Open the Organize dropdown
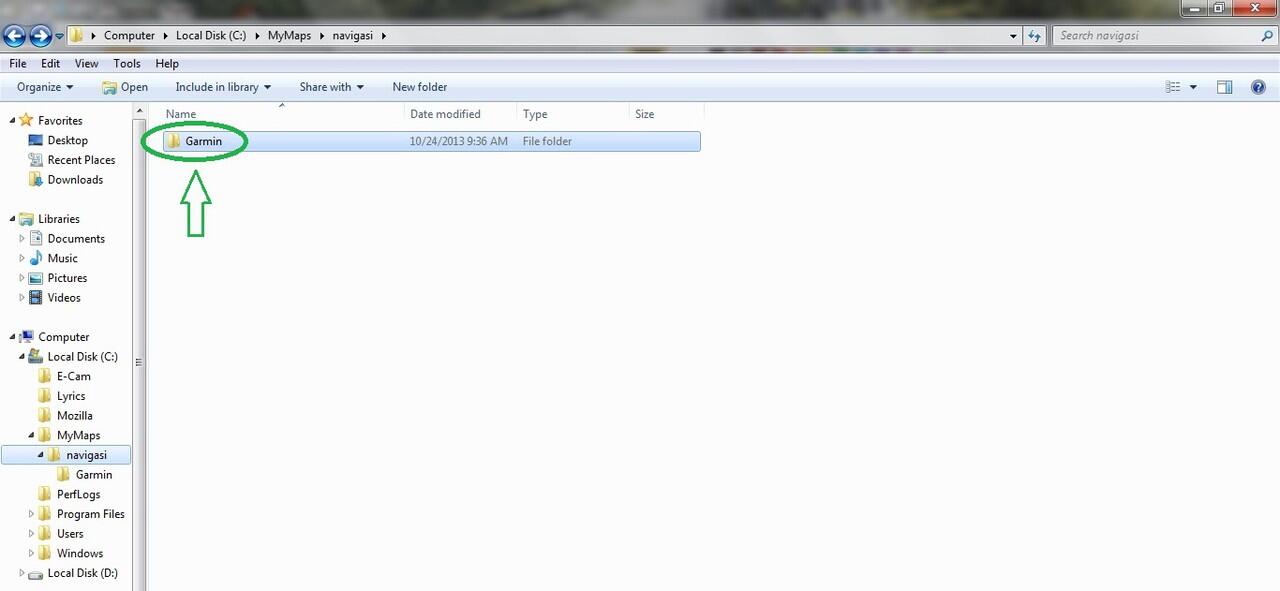The image size is (1280, 591). pos(45,87)
